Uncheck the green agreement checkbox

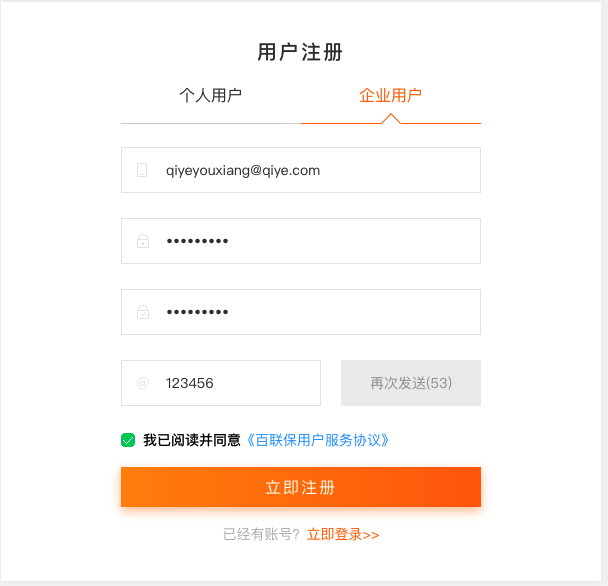click(128, 440)
